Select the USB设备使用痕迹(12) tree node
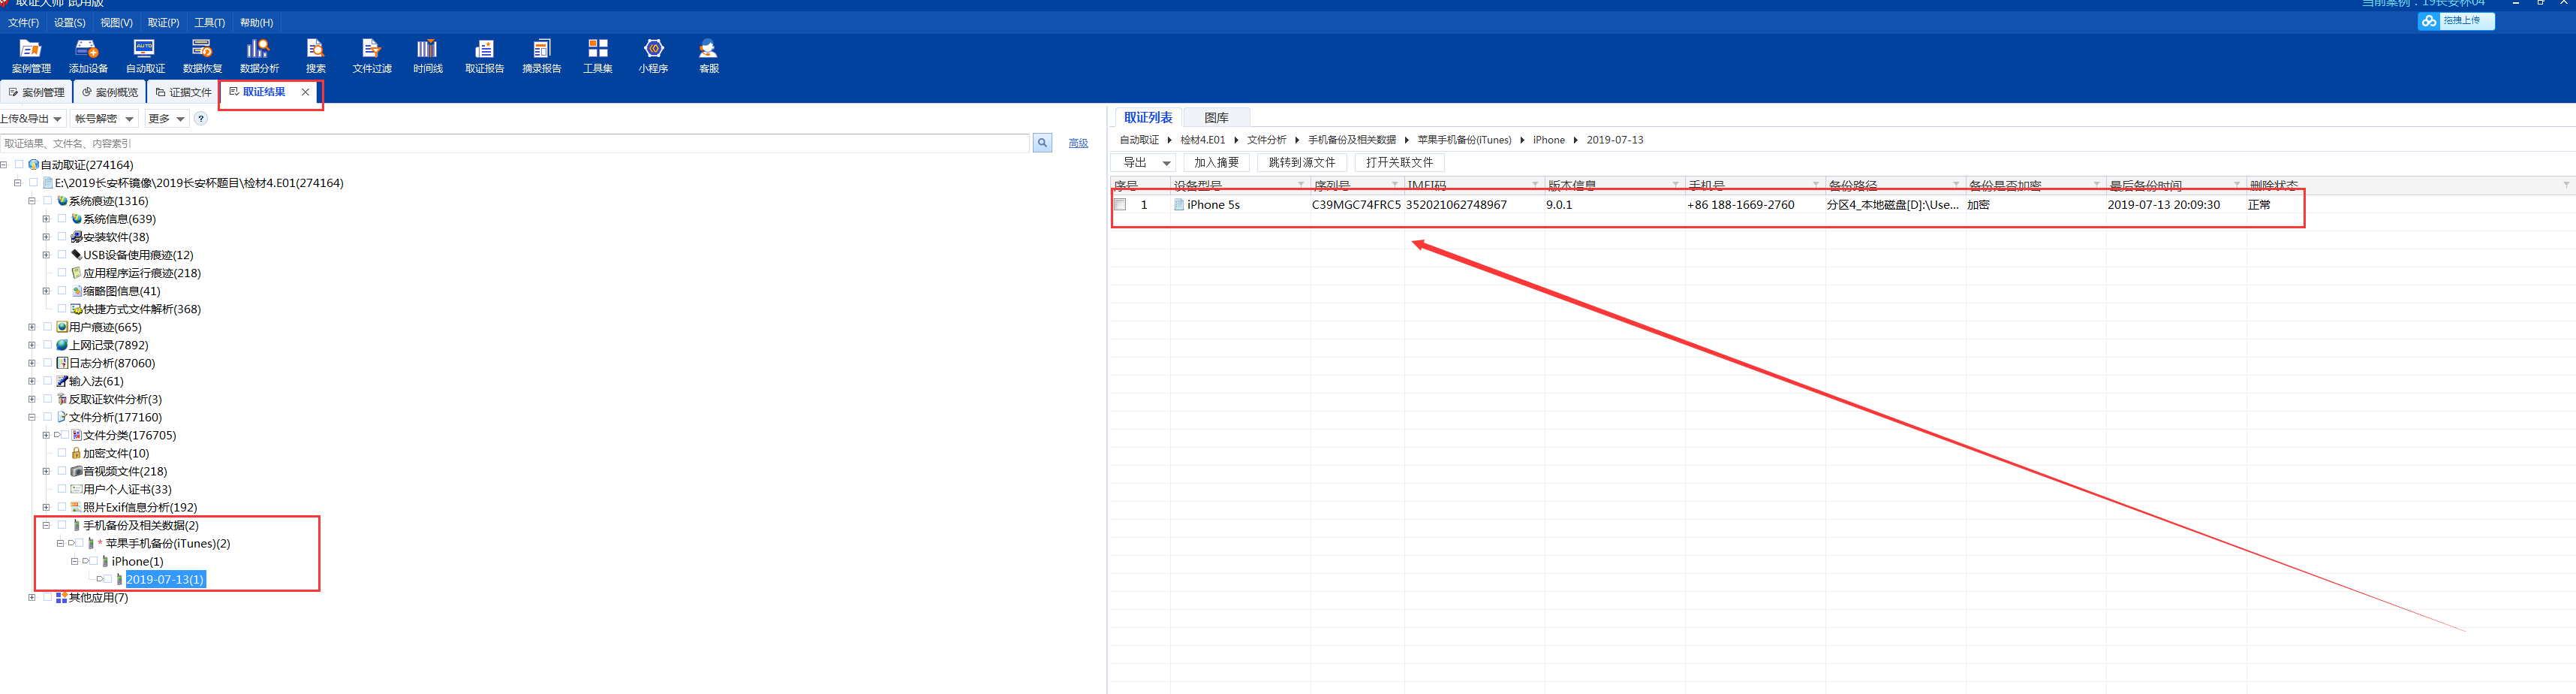 point(138,255)
